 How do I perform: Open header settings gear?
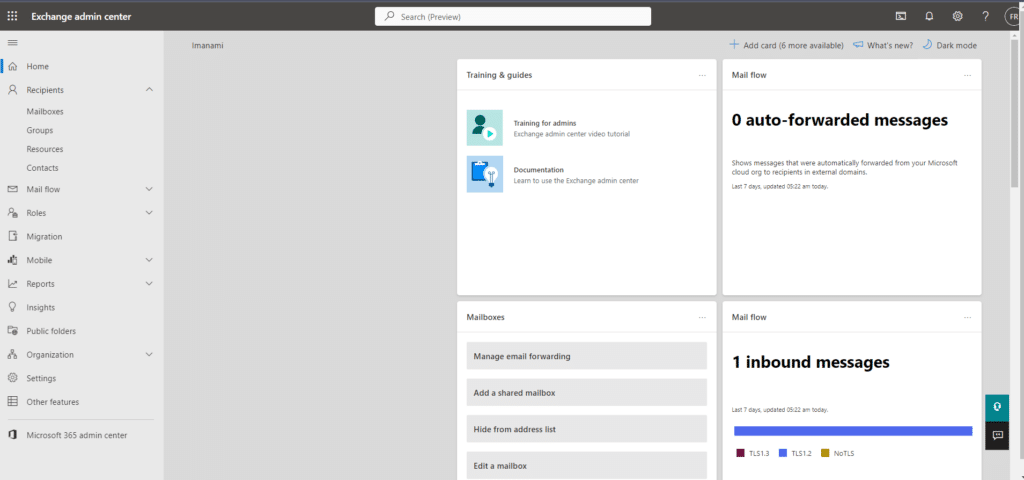click(x=957, y=16)
